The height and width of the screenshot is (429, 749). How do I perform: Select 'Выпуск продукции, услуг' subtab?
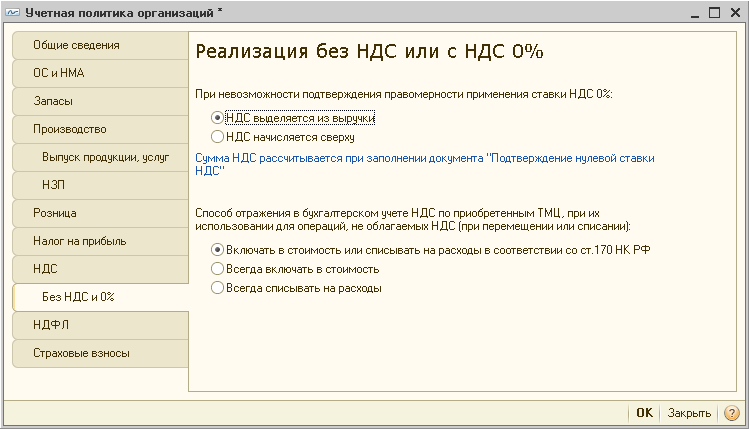100,157
